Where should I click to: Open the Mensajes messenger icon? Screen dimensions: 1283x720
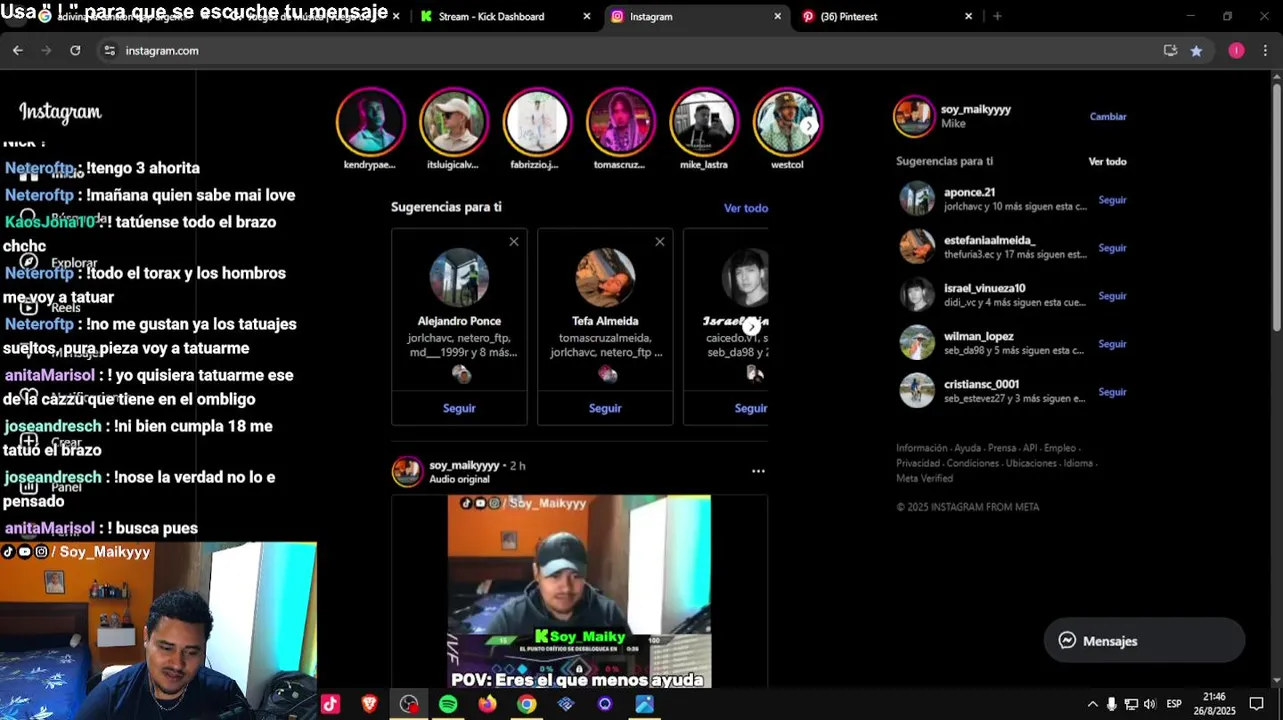coord(1067,641)
